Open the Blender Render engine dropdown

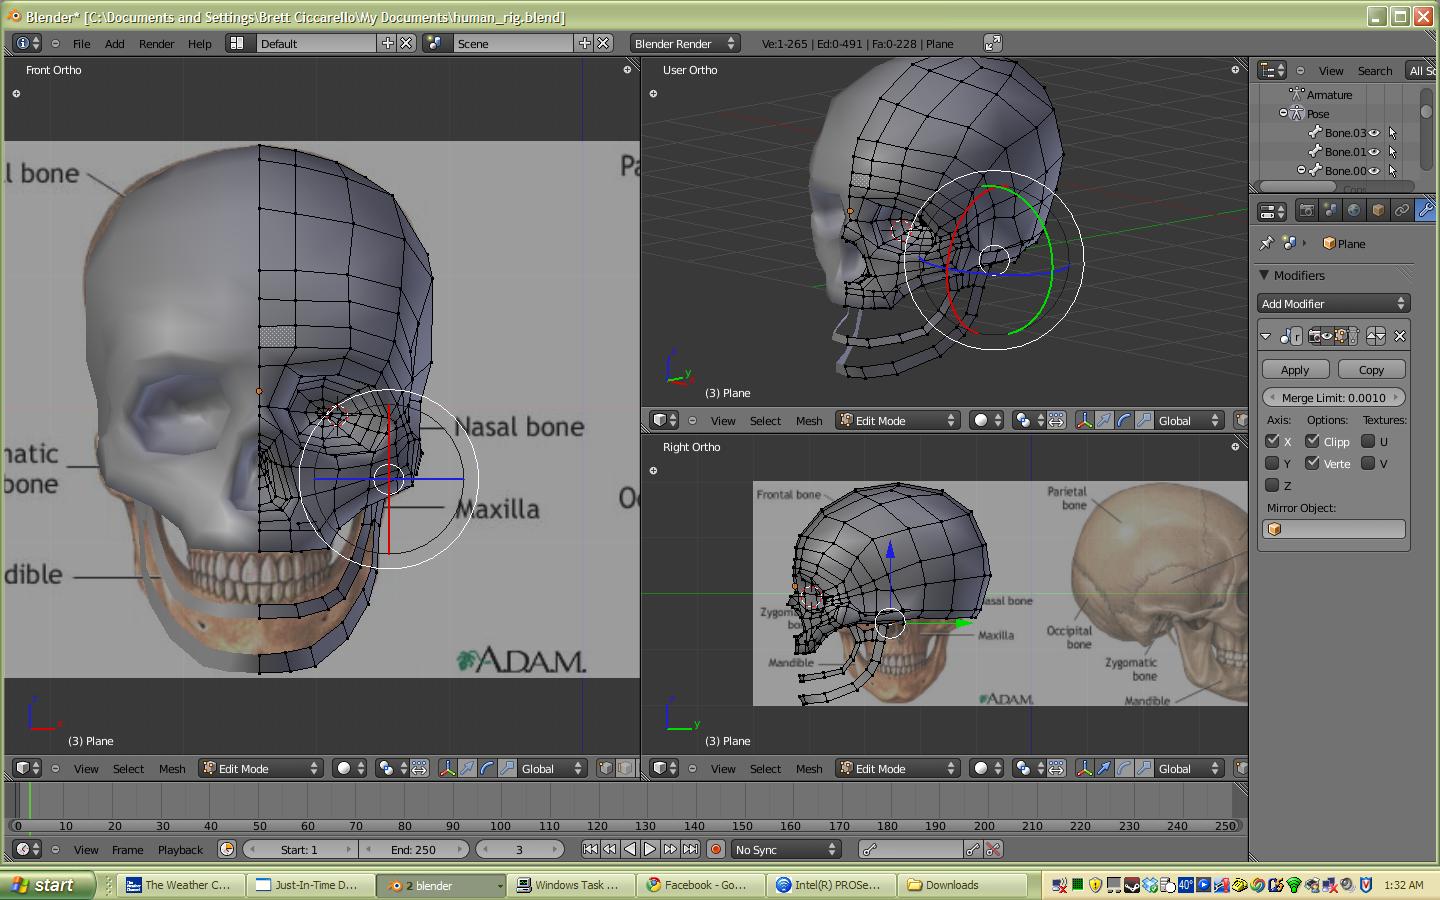click(x=684, y=43)
